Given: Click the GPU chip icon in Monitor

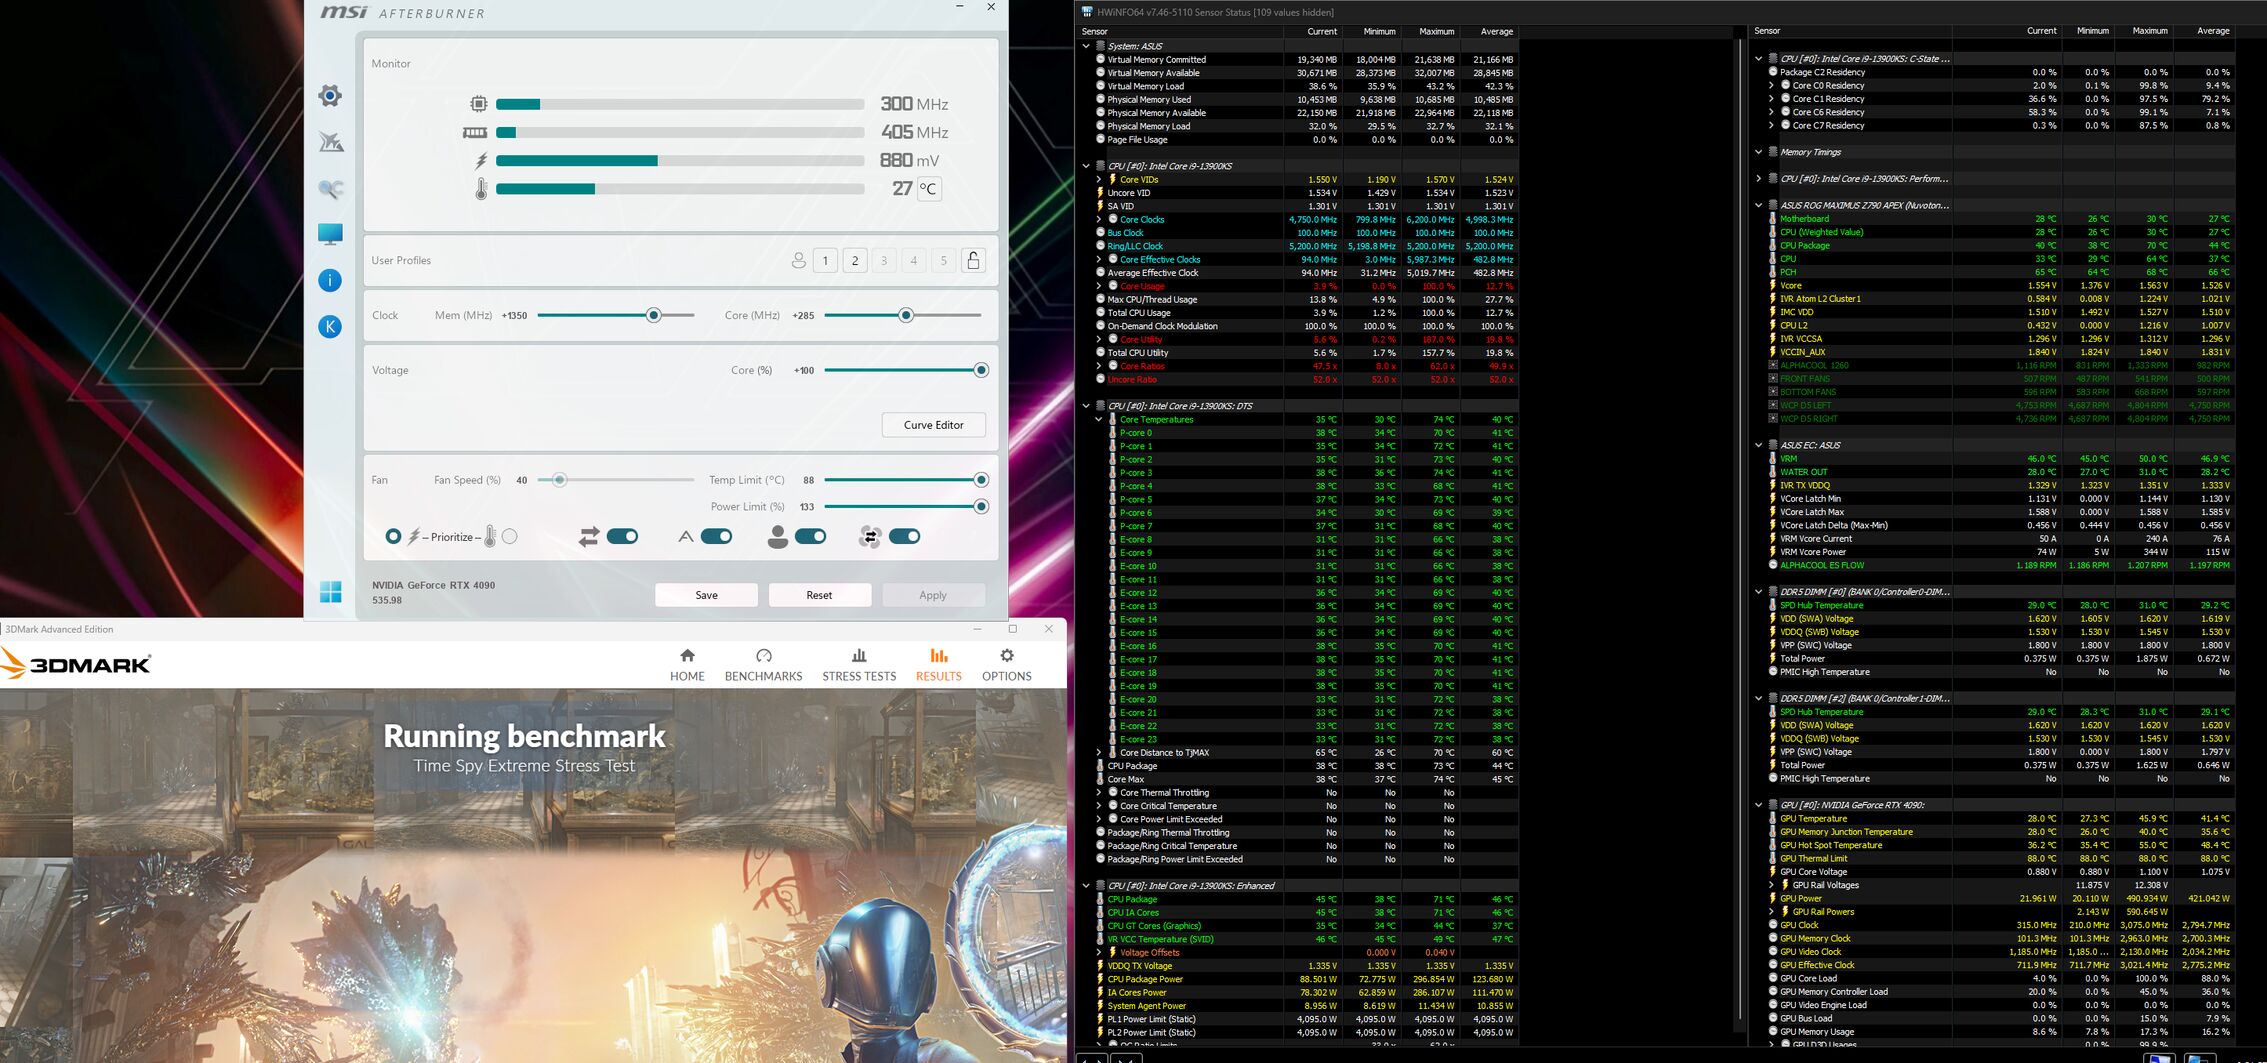Looking at the screenshot, I should click(x=478, y=104).
